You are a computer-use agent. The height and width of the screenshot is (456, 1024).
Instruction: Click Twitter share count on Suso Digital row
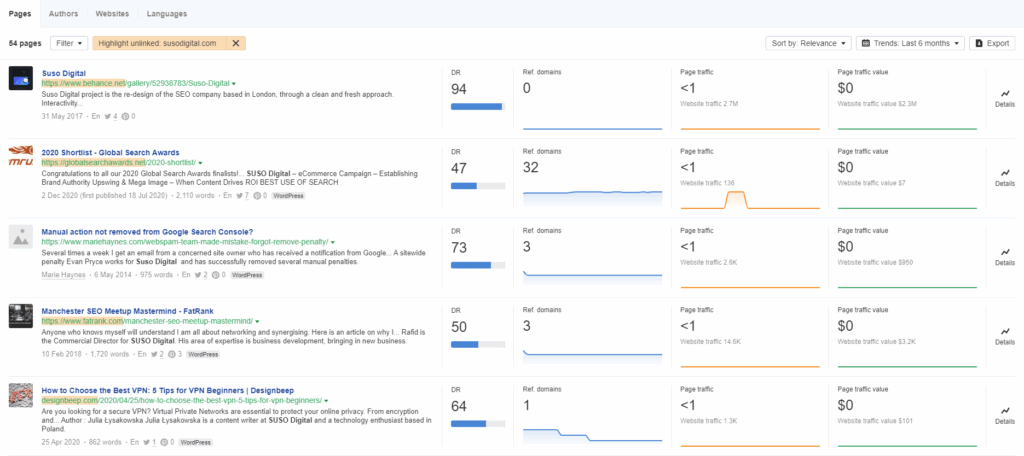click(114, 116)
